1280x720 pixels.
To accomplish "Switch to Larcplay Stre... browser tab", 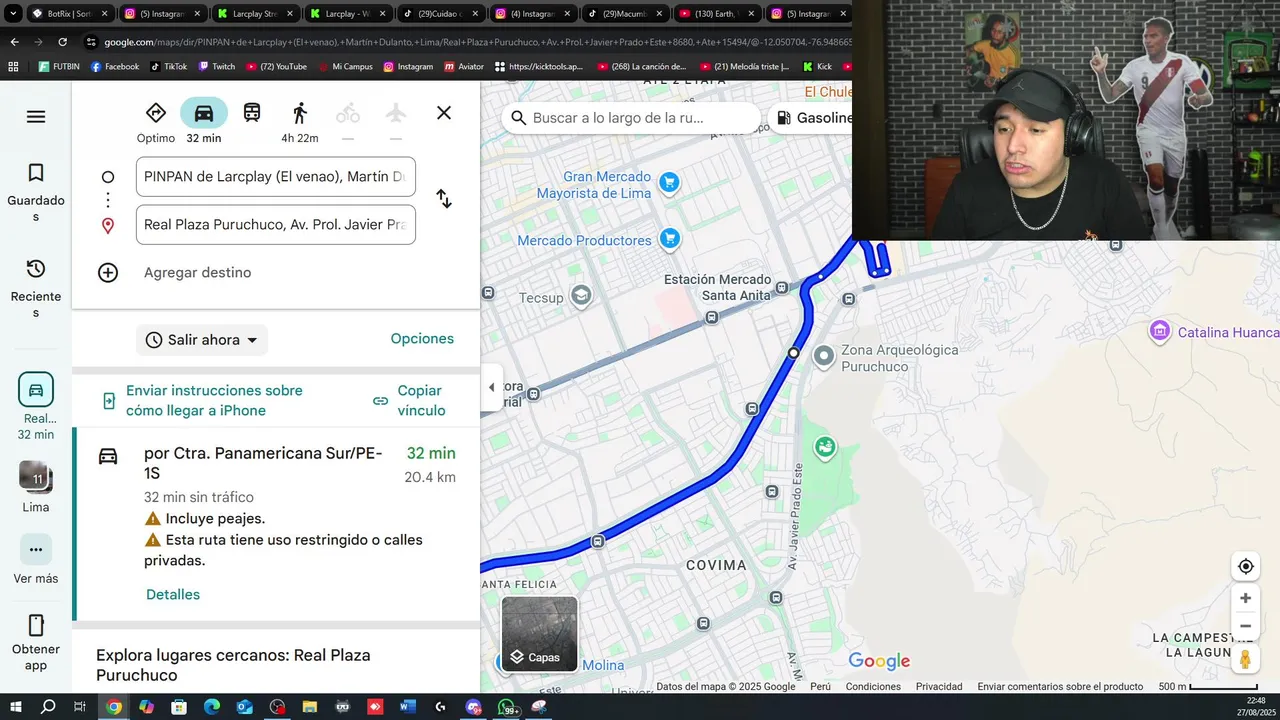I will [254, 14].
